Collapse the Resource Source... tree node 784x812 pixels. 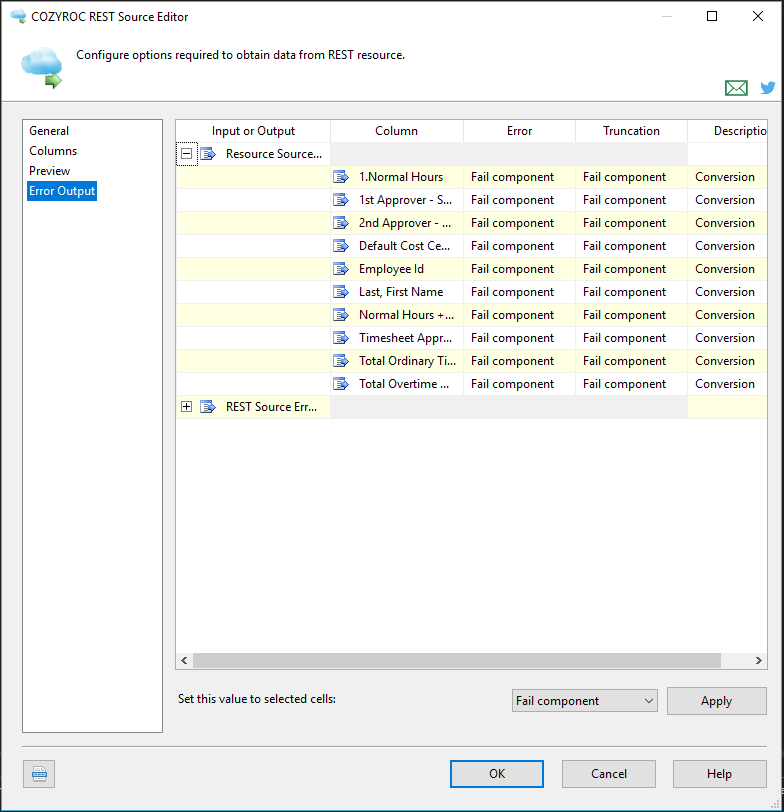[186, 154]
